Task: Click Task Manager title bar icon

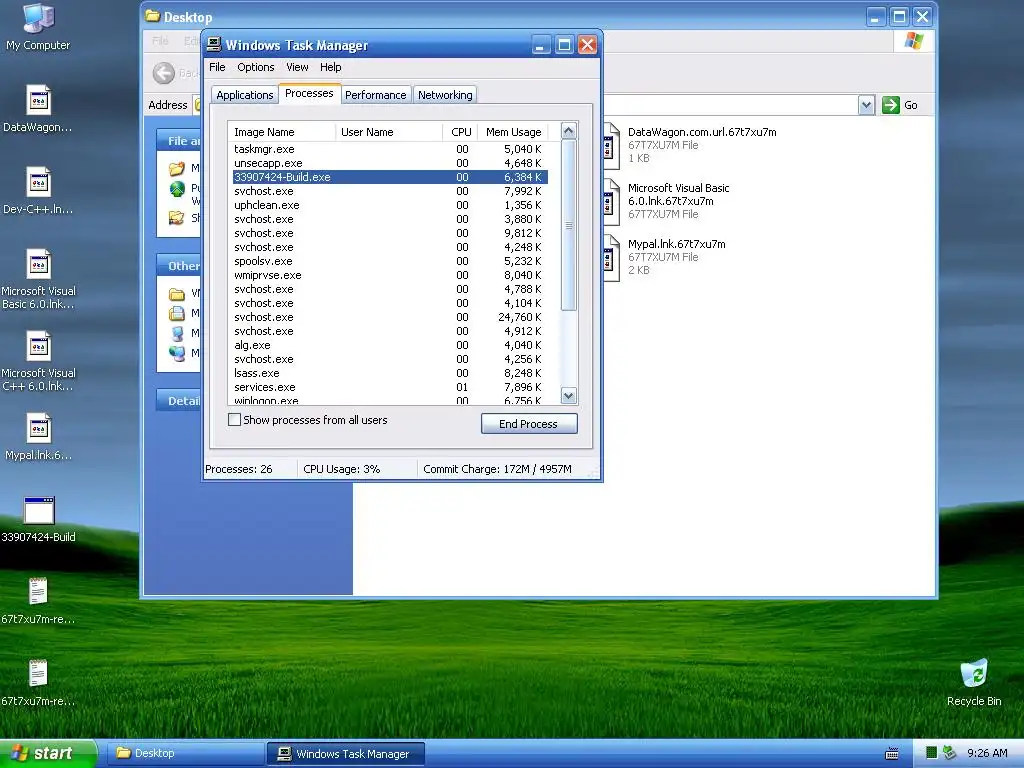Action: [214, 44]
